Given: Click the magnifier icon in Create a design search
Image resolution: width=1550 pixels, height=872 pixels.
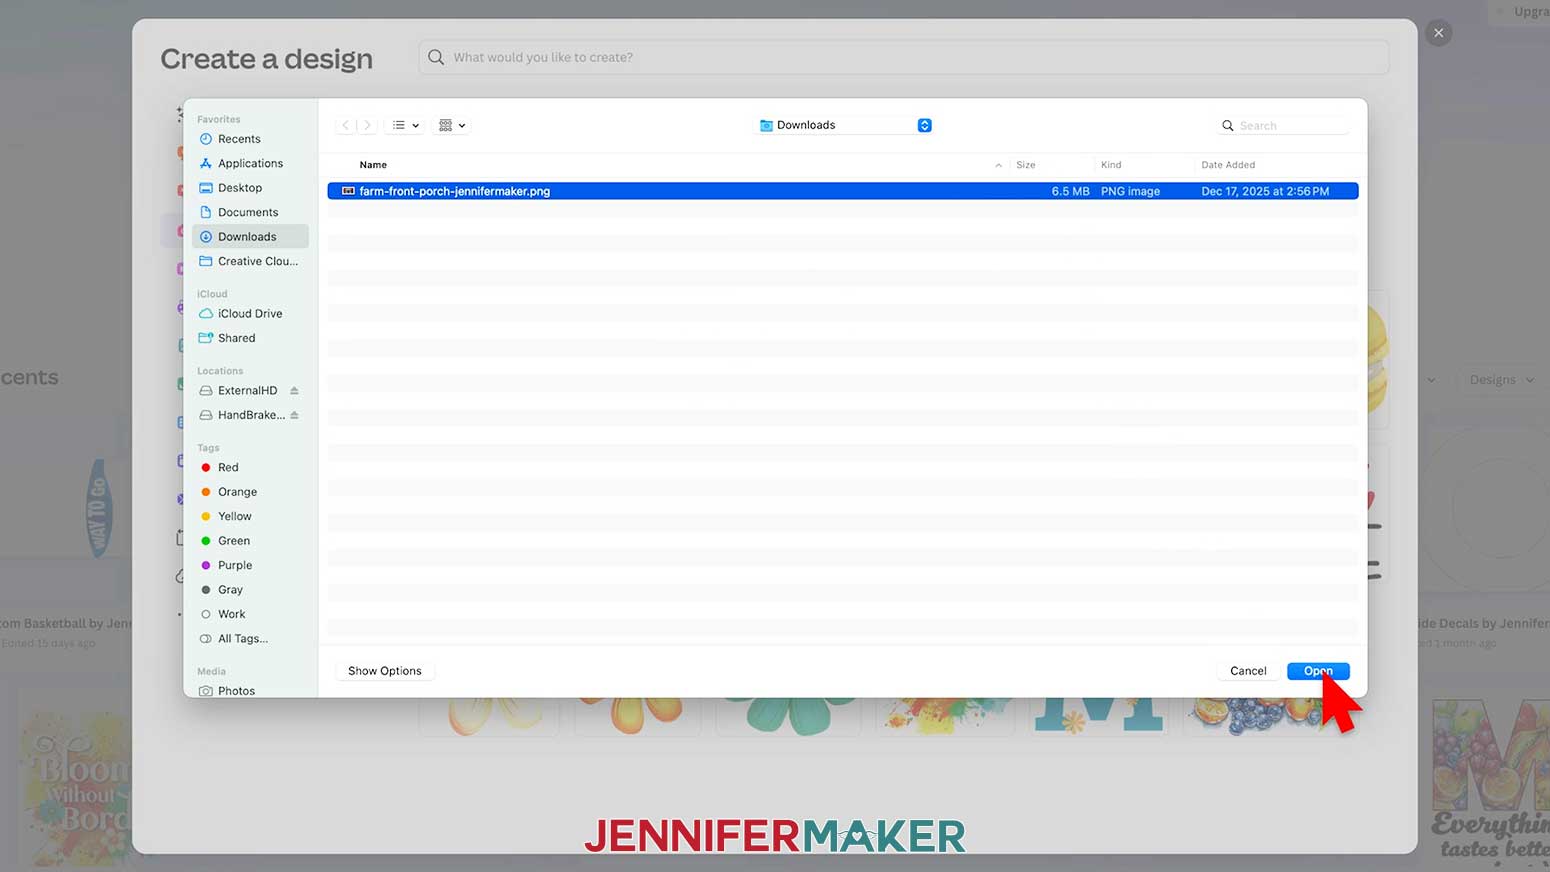Looking at the screenshot, I should (x=436, y=57).
